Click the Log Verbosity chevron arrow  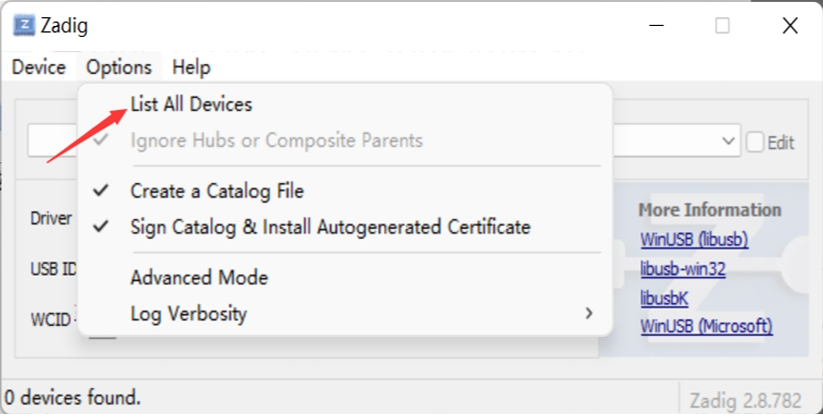coord(589,313)
